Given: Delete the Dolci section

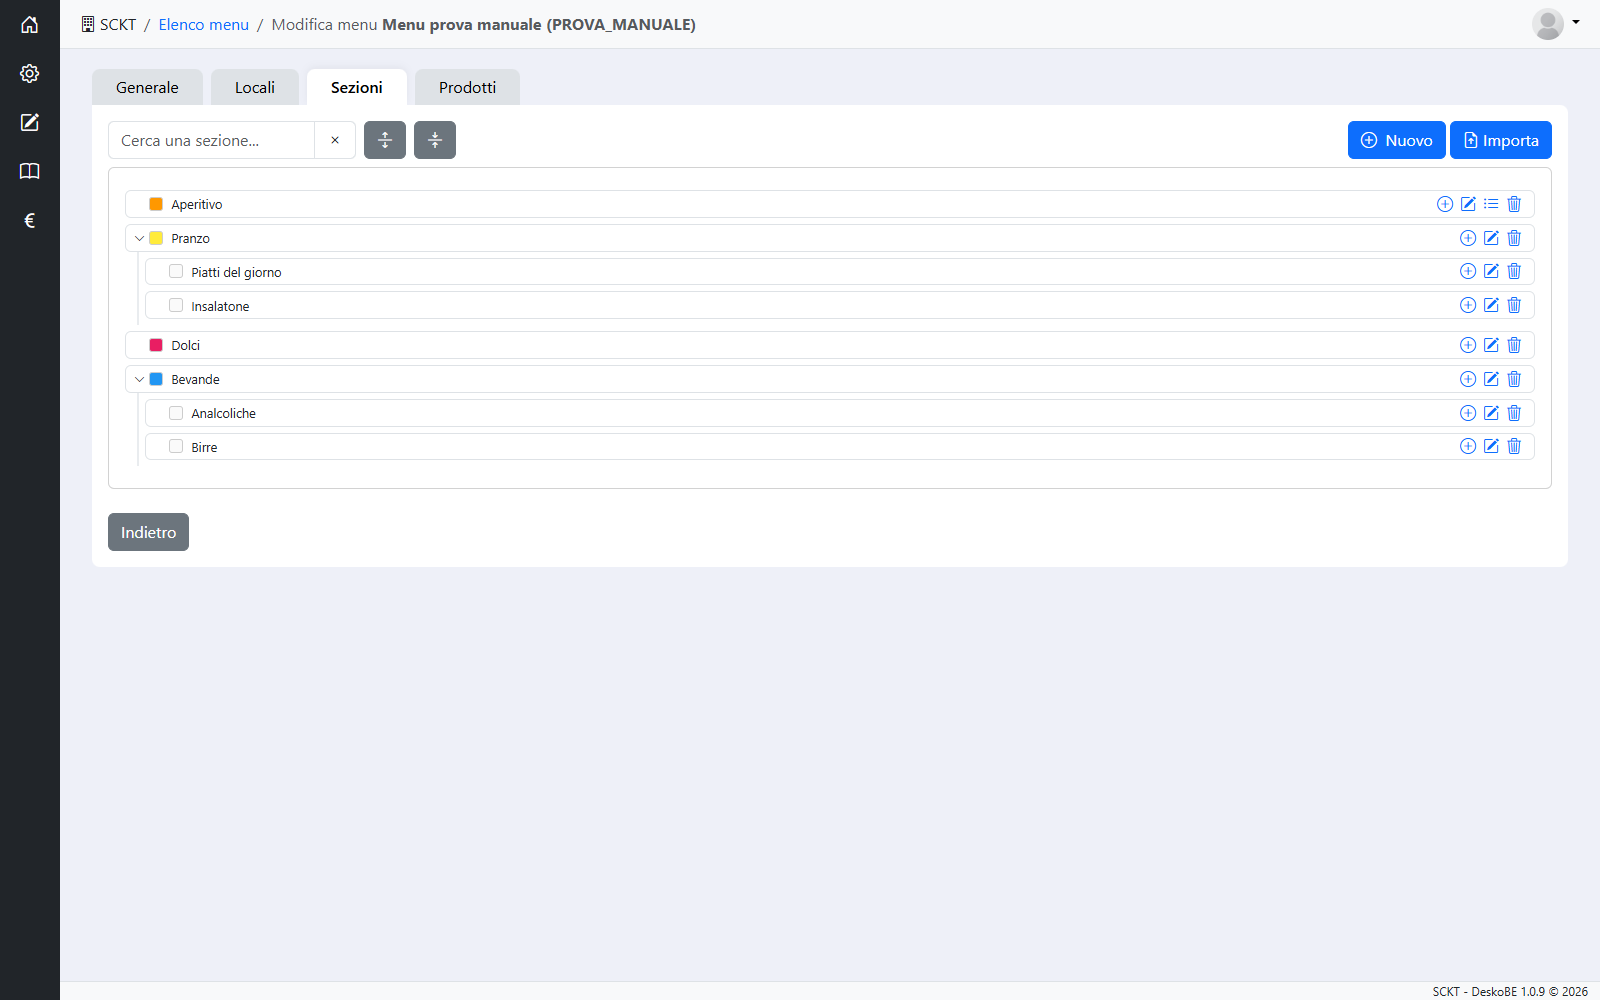Looking at the screenshot, I should (x=1514, y=345).
